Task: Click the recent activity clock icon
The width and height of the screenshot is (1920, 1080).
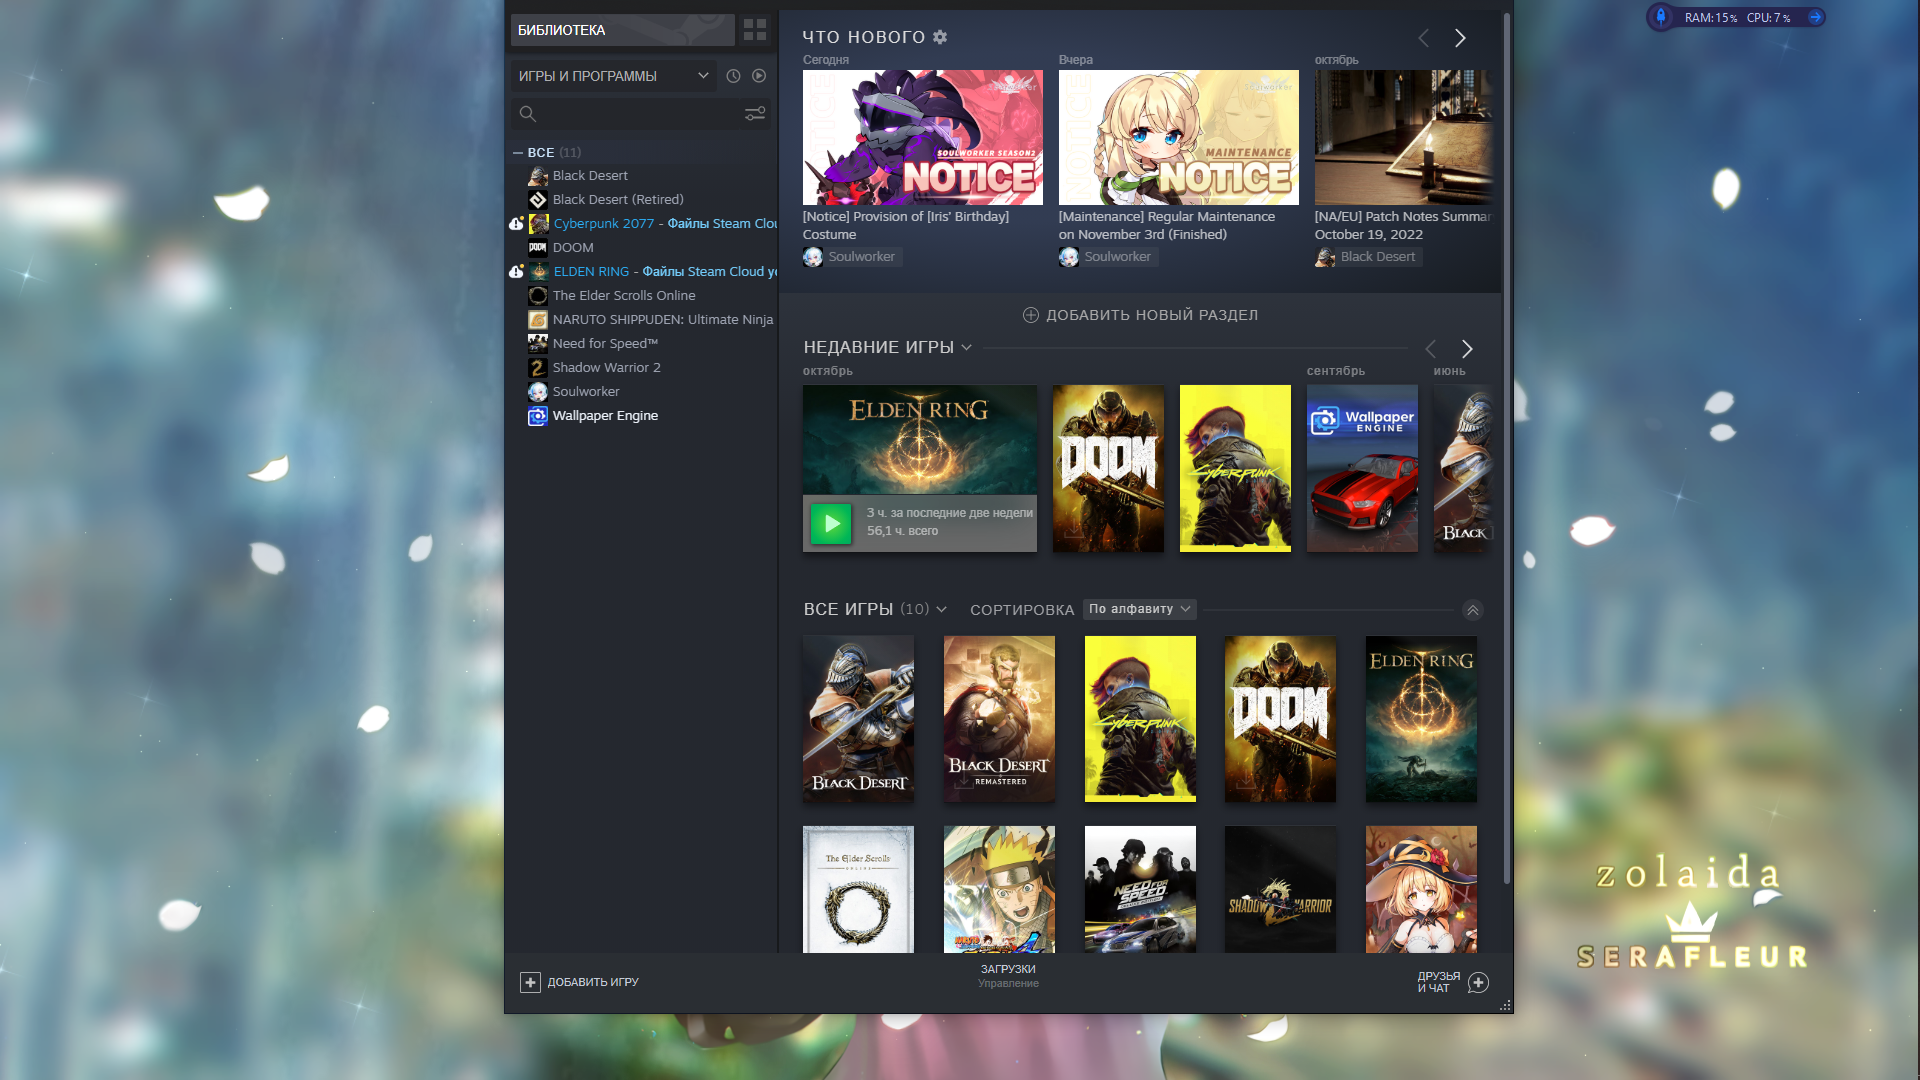Action: [x=733, y=76]
